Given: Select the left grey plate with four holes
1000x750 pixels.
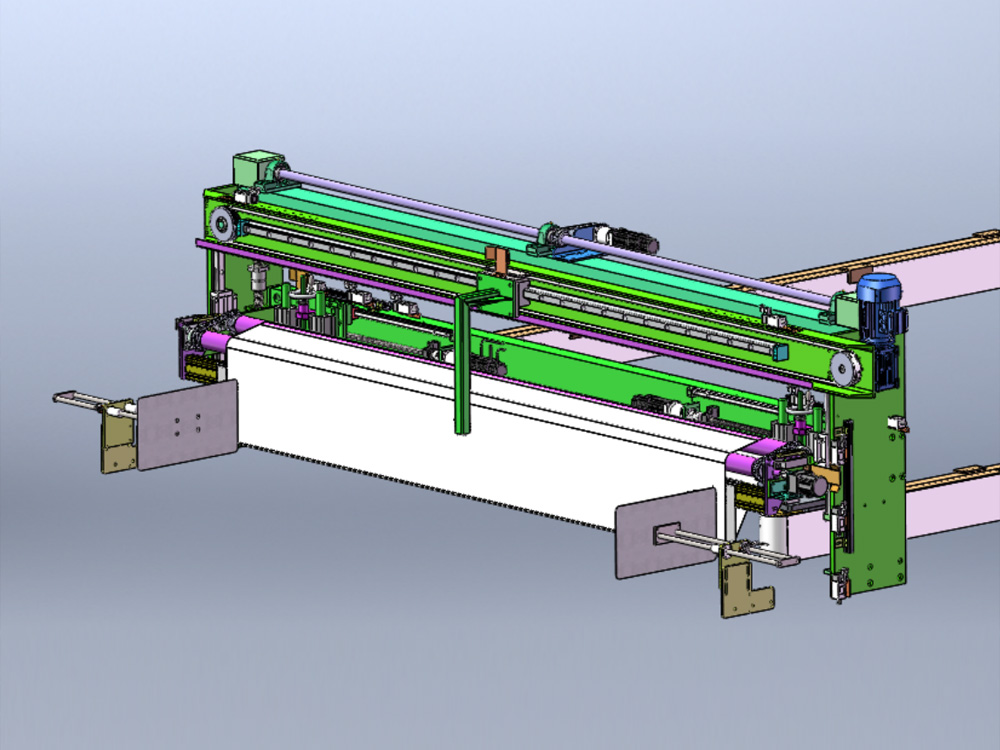Looking at the screenshot, I should 187,424.
